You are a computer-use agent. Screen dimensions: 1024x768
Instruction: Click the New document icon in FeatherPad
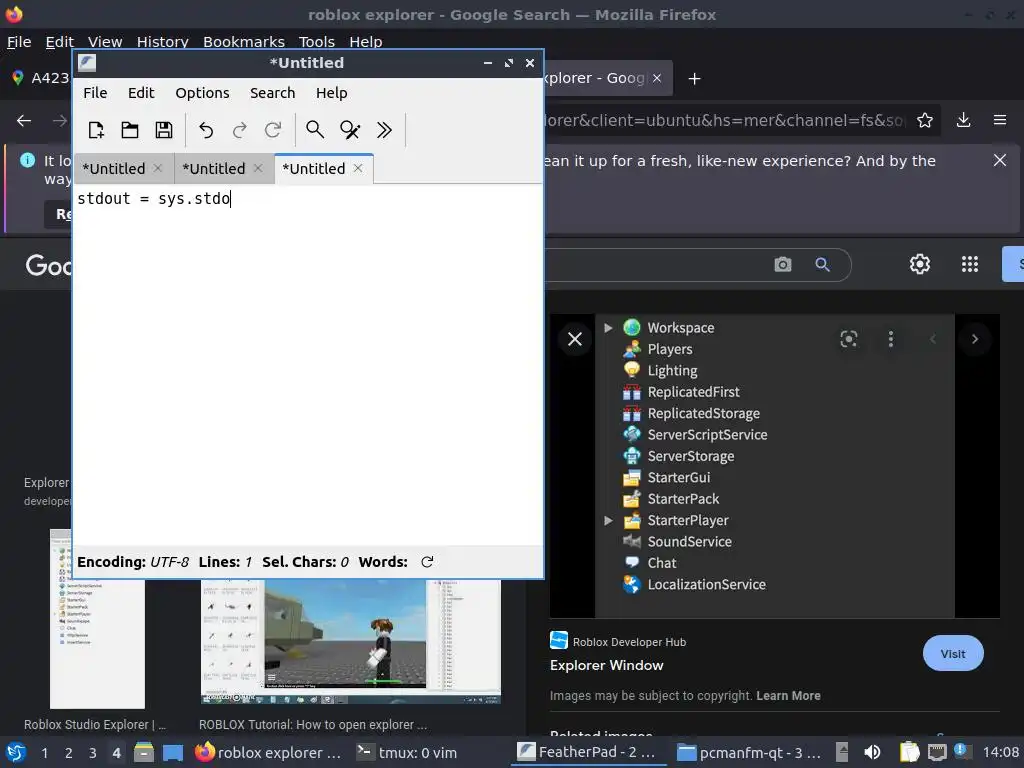point(96,130)
